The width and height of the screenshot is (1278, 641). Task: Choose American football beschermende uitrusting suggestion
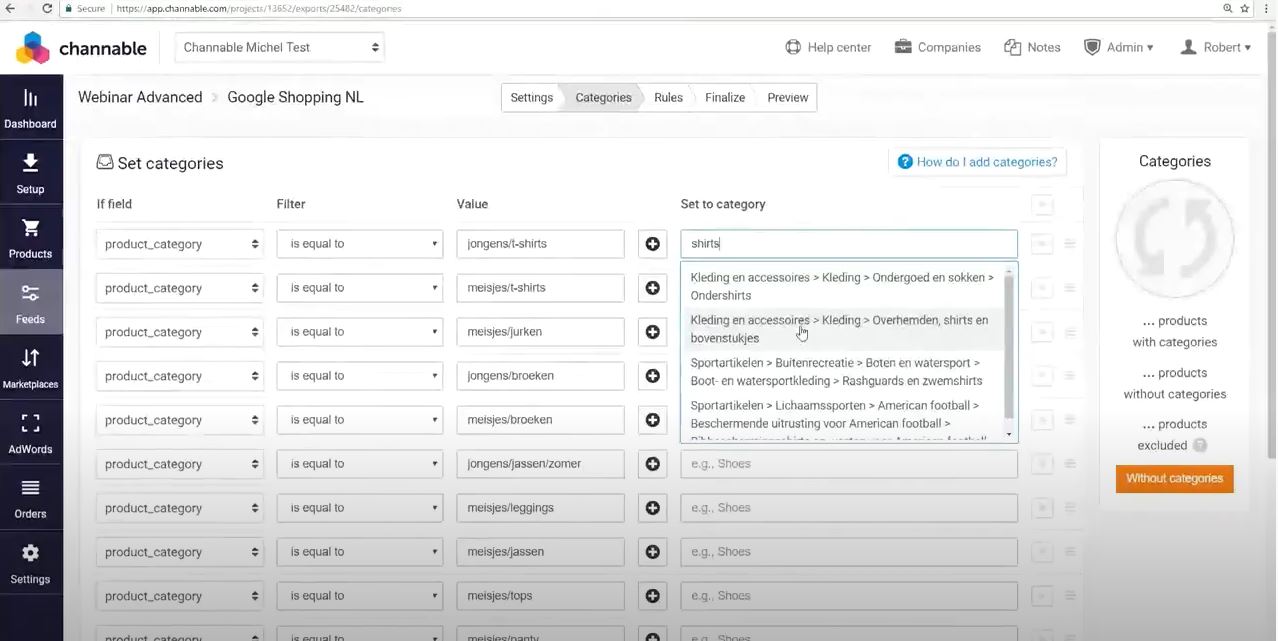(843, 419)
